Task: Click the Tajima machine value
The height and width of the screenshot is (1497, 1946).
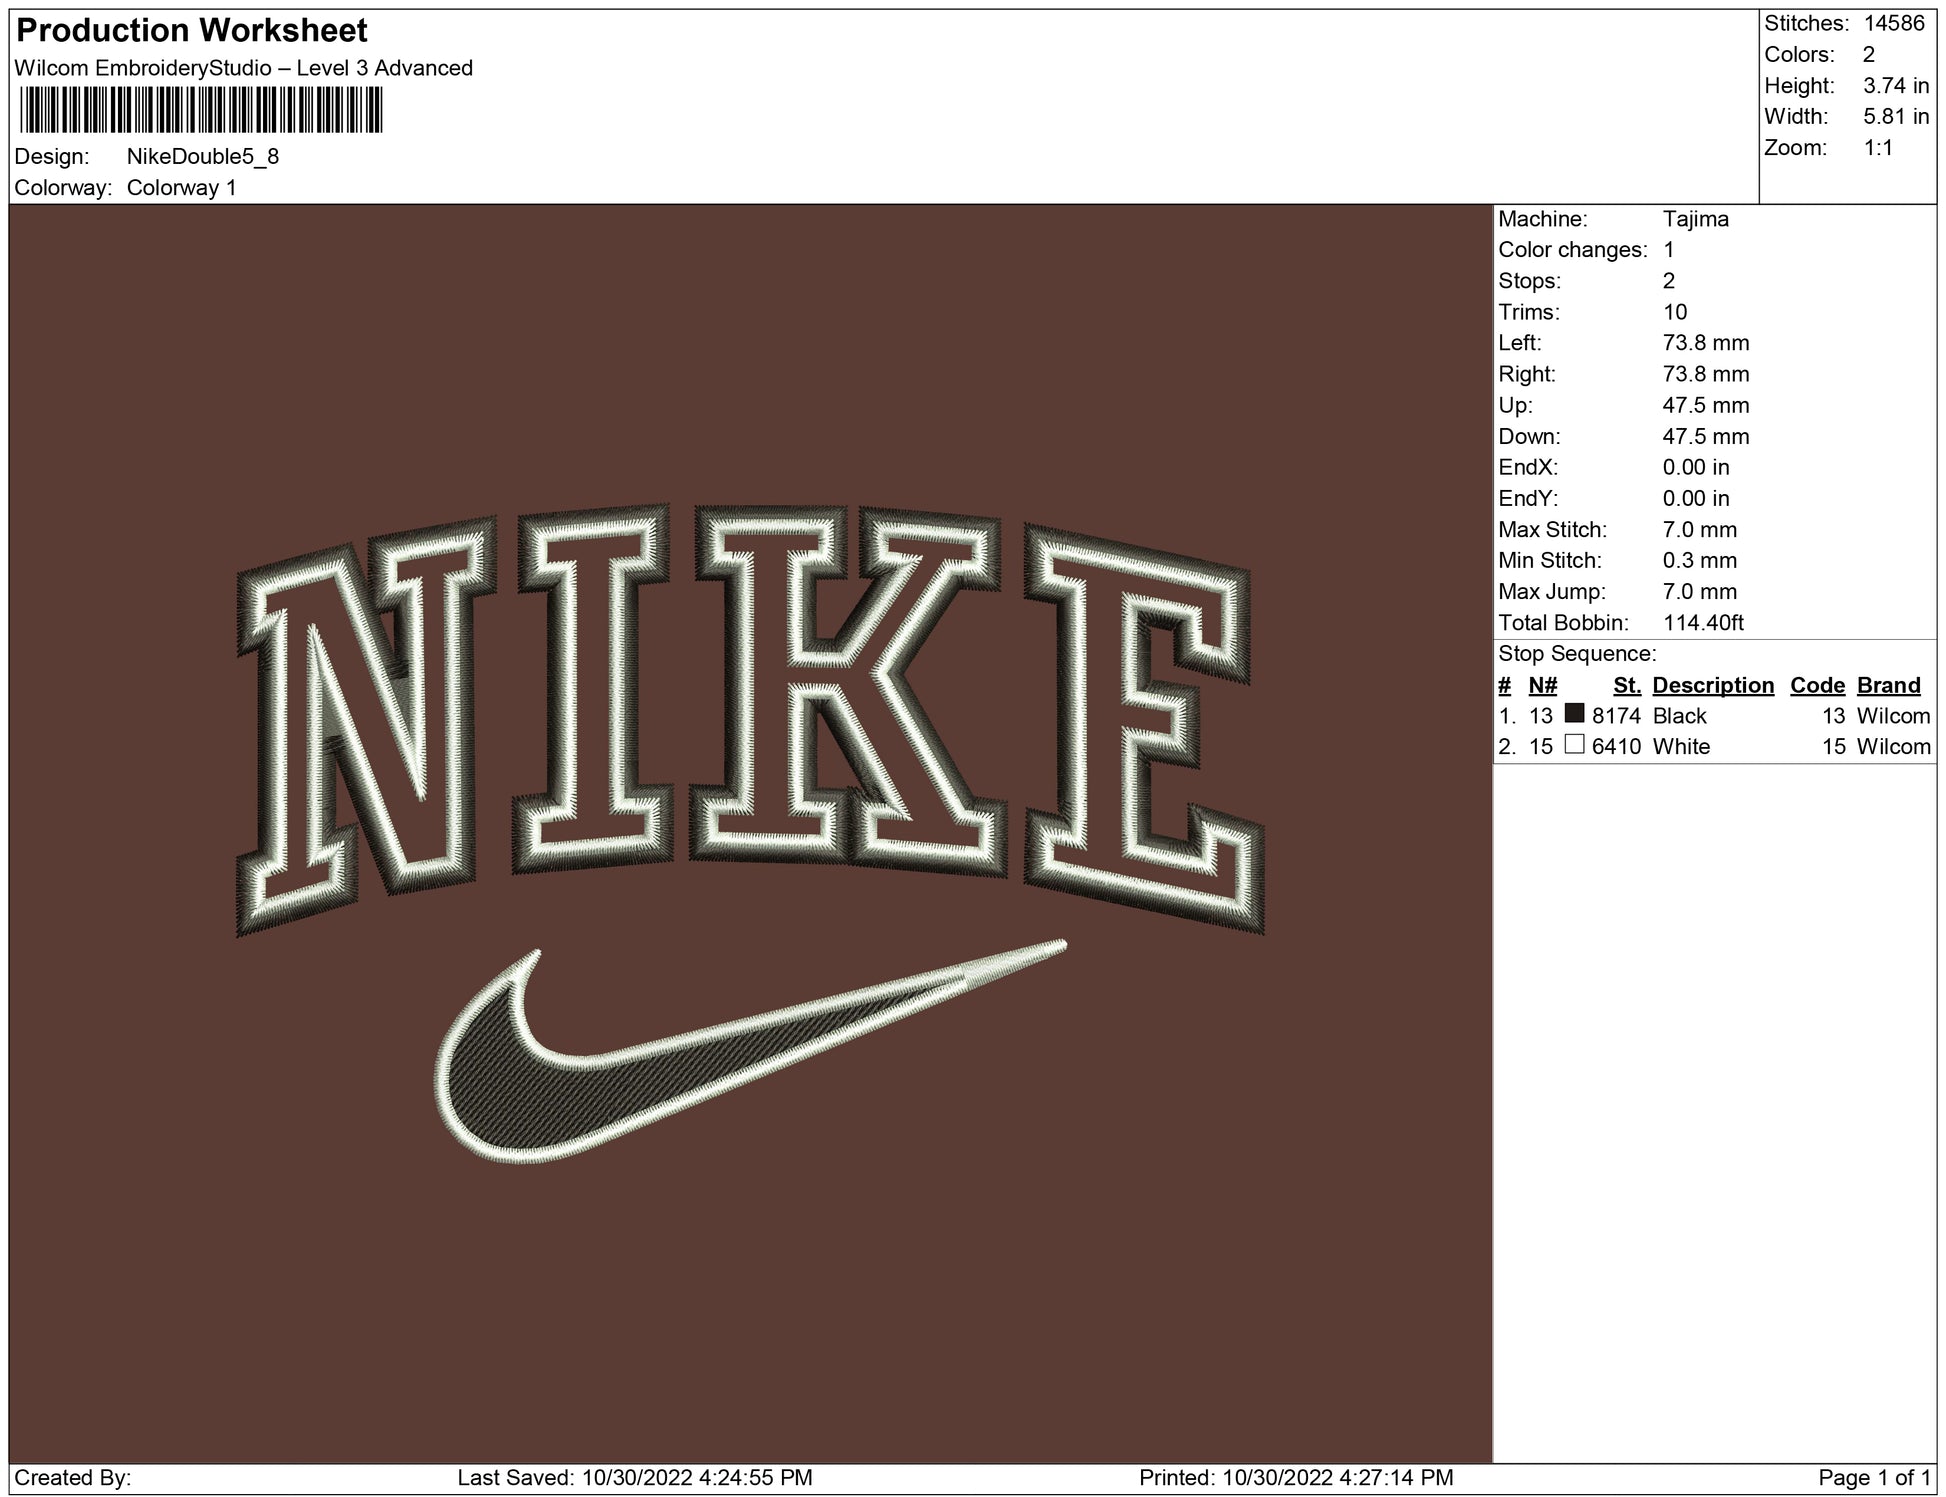Action: pos(1695,219)
